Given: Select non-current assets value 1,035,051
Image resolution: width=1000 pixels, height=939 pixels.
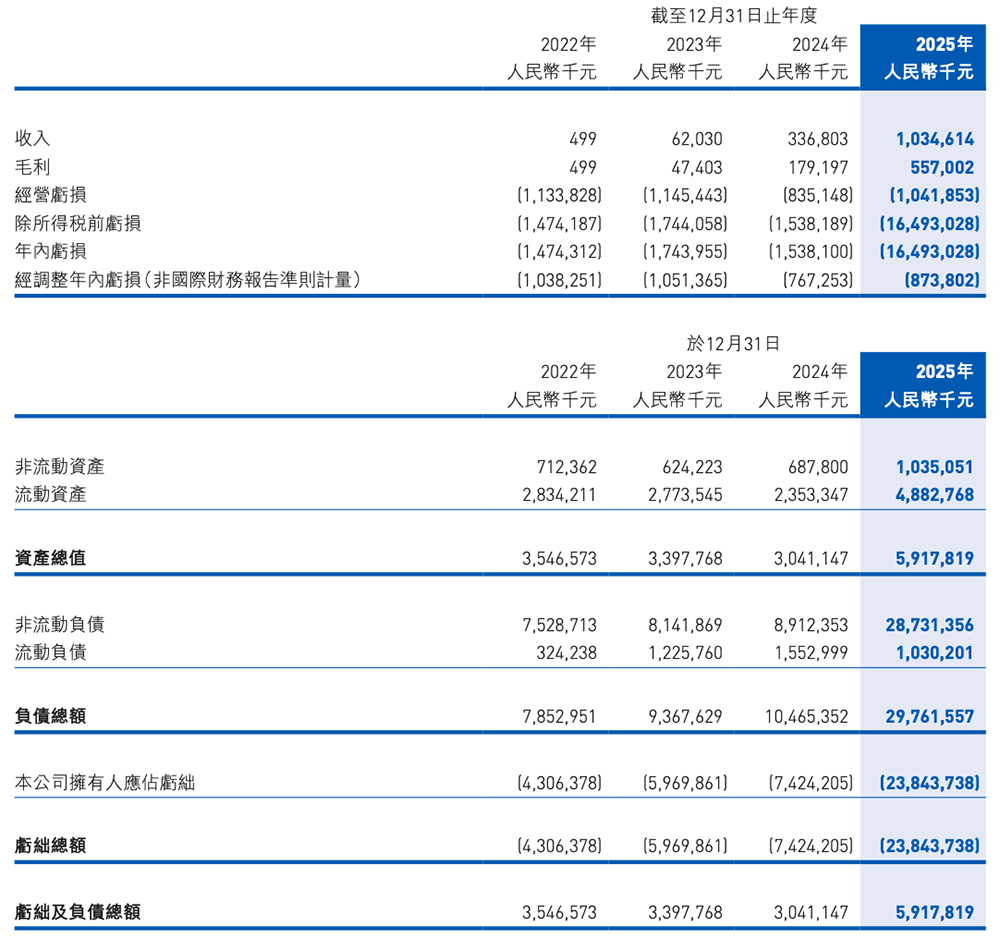Looking at the screenshot, I should pyautogui.click(x=935, y=467).
